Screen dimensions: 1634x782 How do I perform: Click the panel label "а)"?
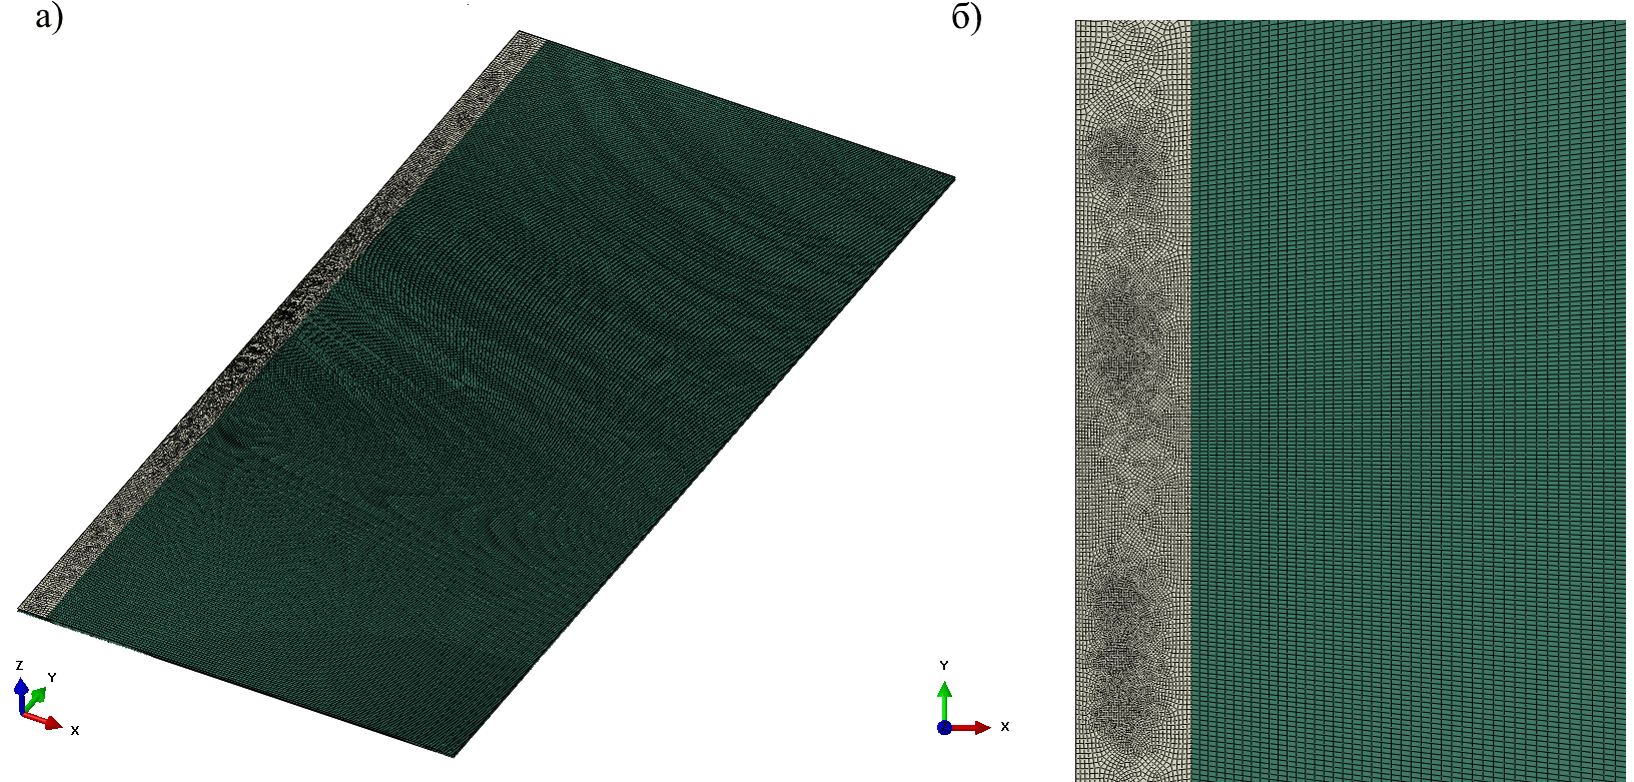click(x=49, y=16)
